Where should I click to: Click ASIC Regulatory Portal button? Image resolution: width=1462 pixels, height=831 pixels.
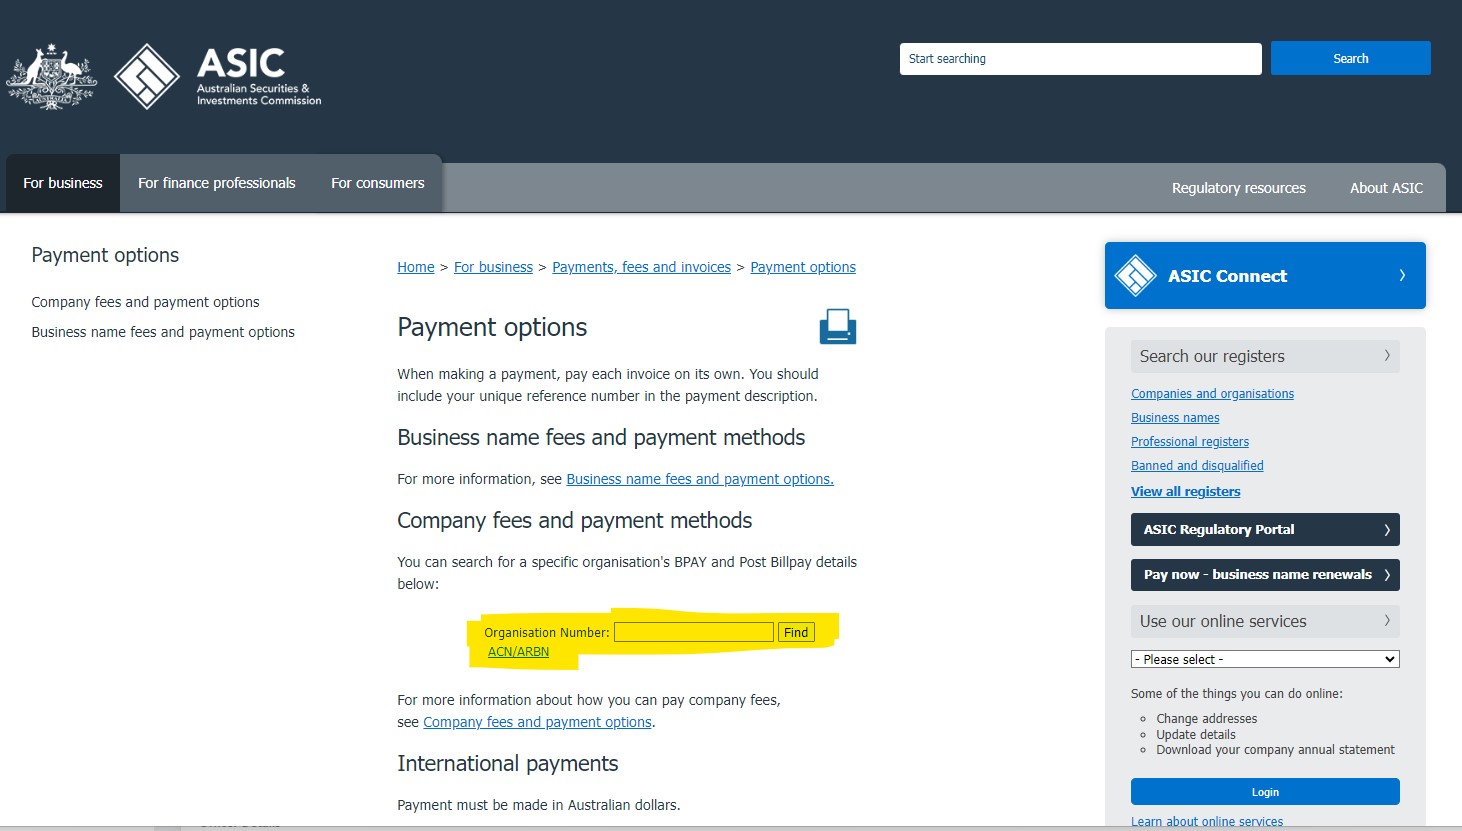(x=1265, y=530)
